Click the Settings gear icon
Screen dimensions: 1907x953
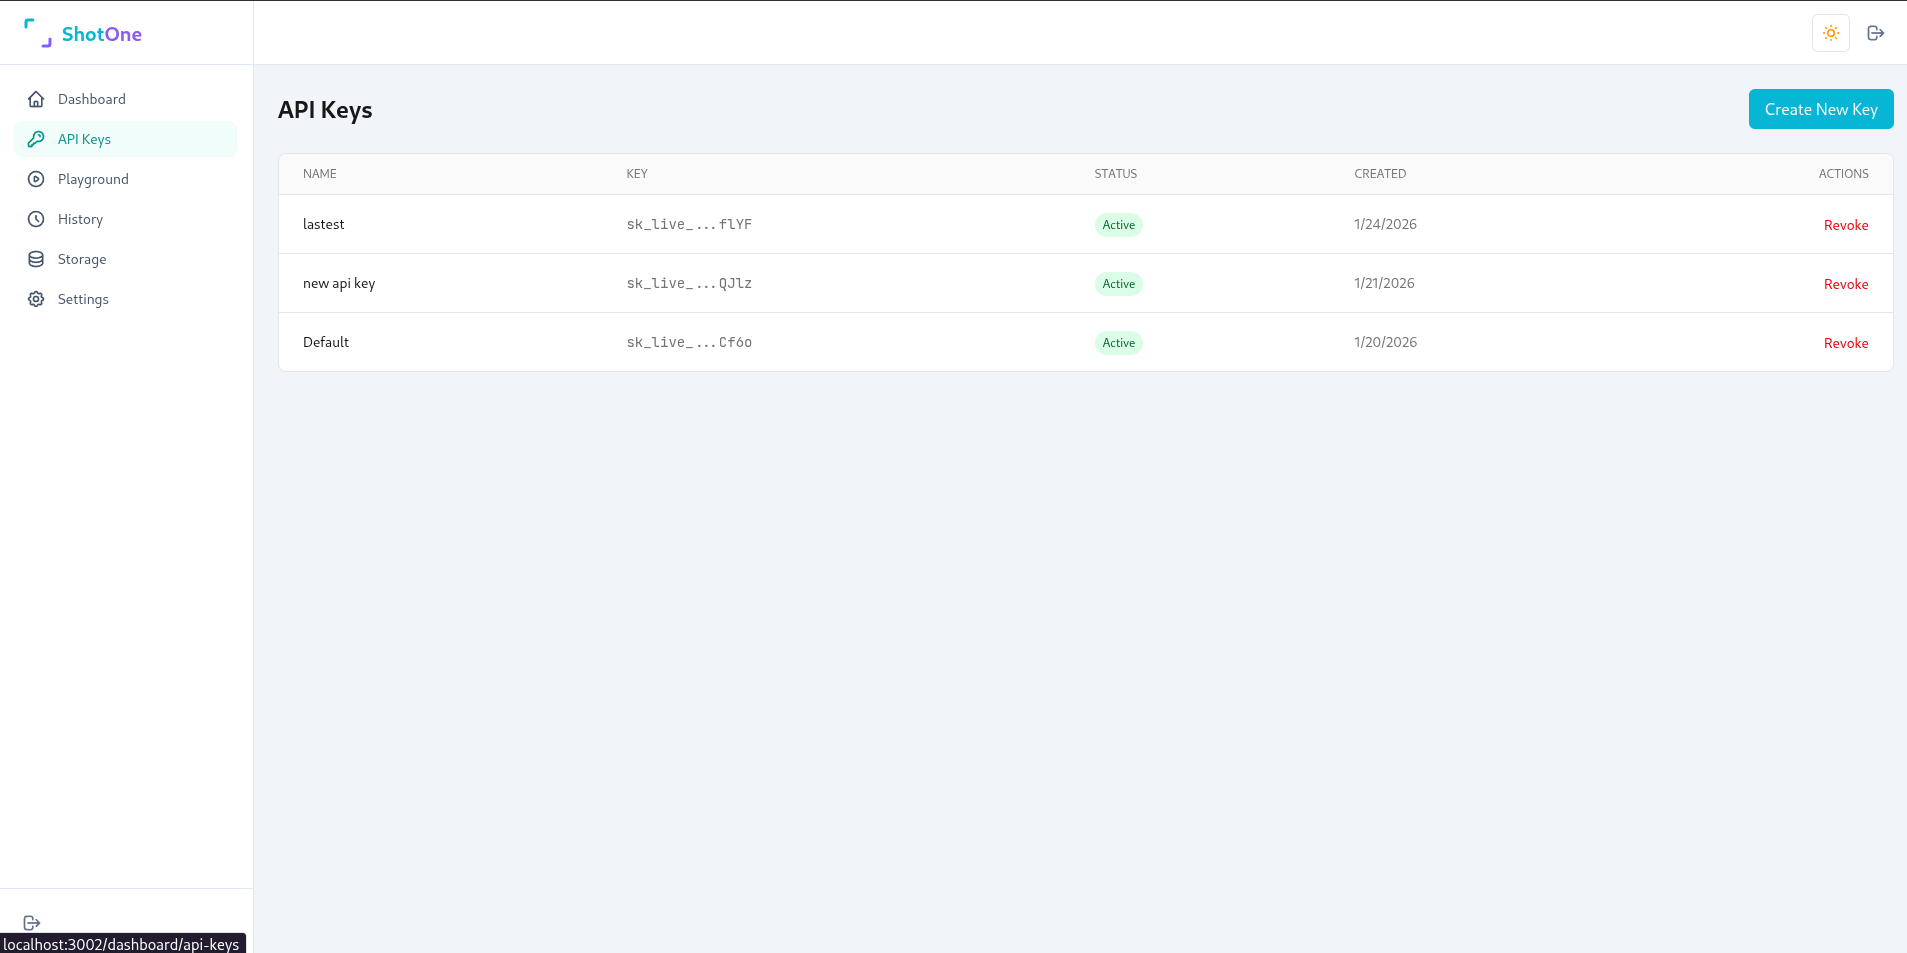coord(36,299)
